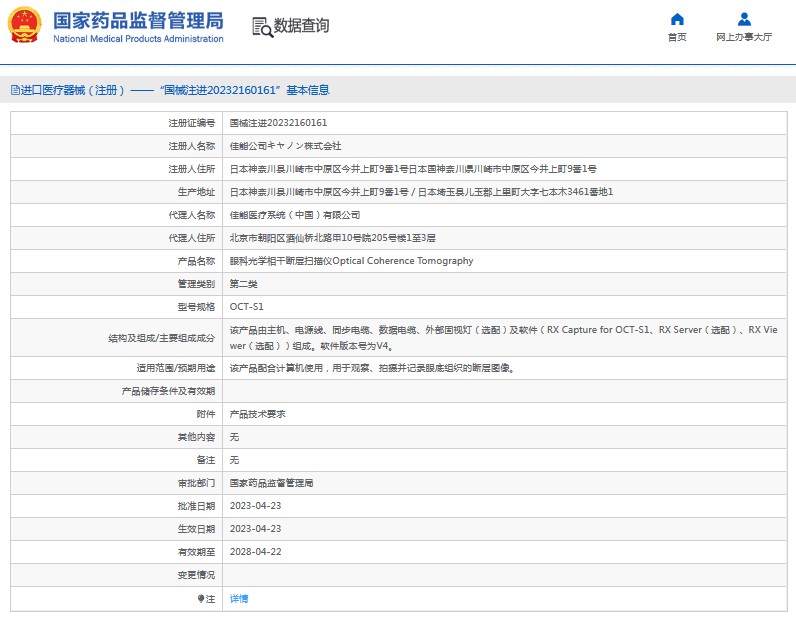Click the 网上办事大厅 label
This screenshot has height=618, width=796.
coord(744,37)
